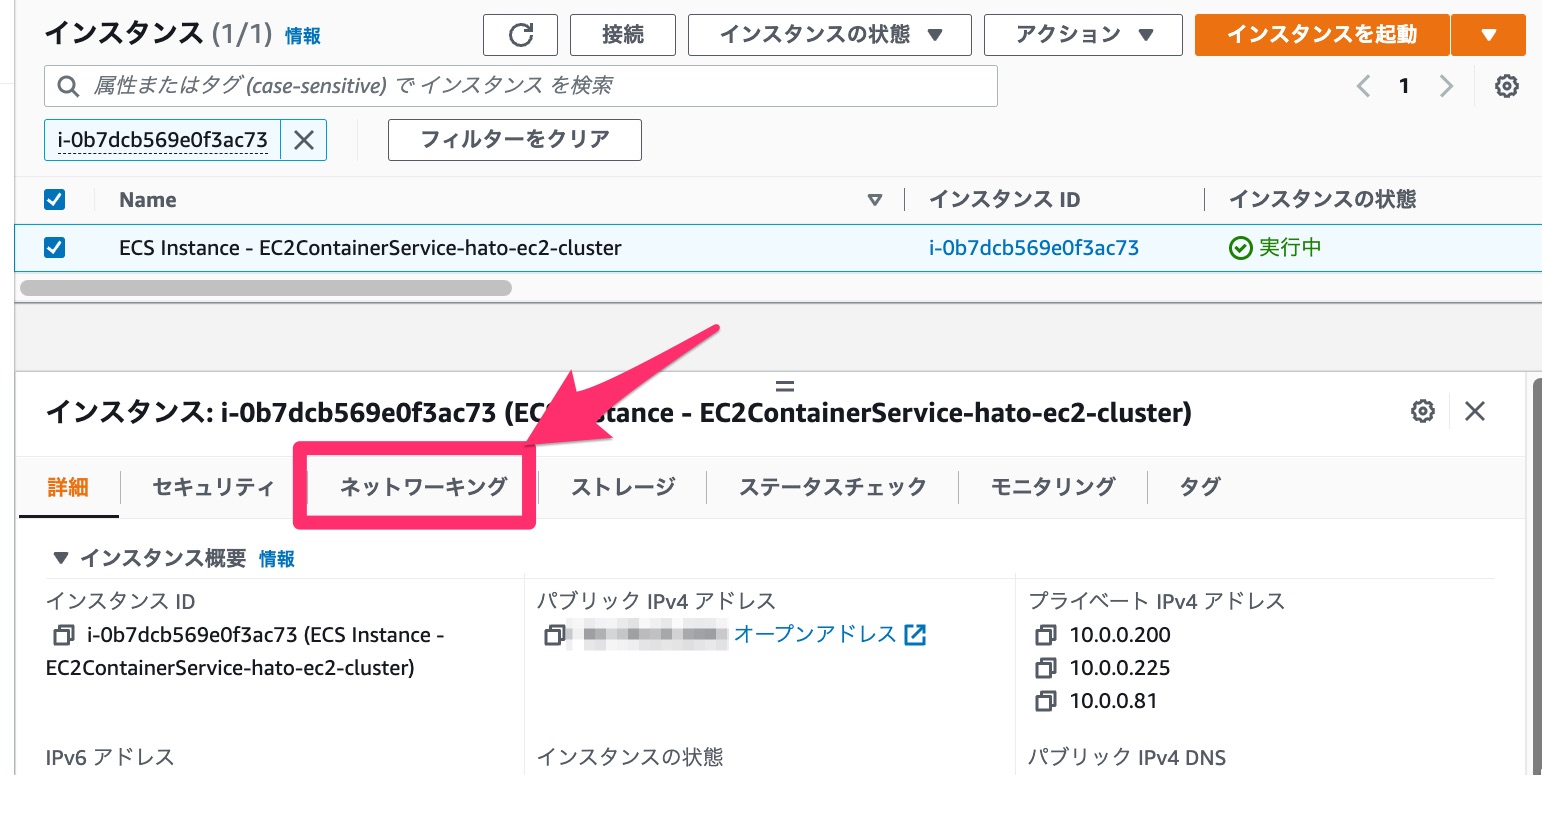
Task: Click the gear icon in the instance details pane
Action: 1422,411
